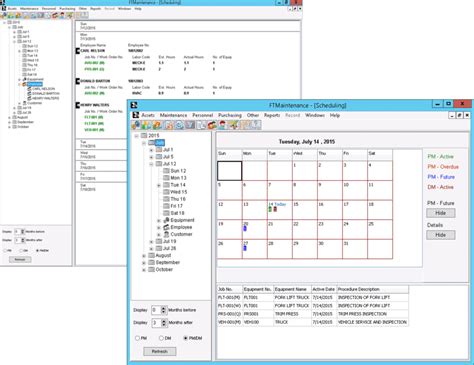Click the Months before stepper arrows
The width and height of the screenshot is (474, 365).
pyautogui.click(x=163, y=310)
